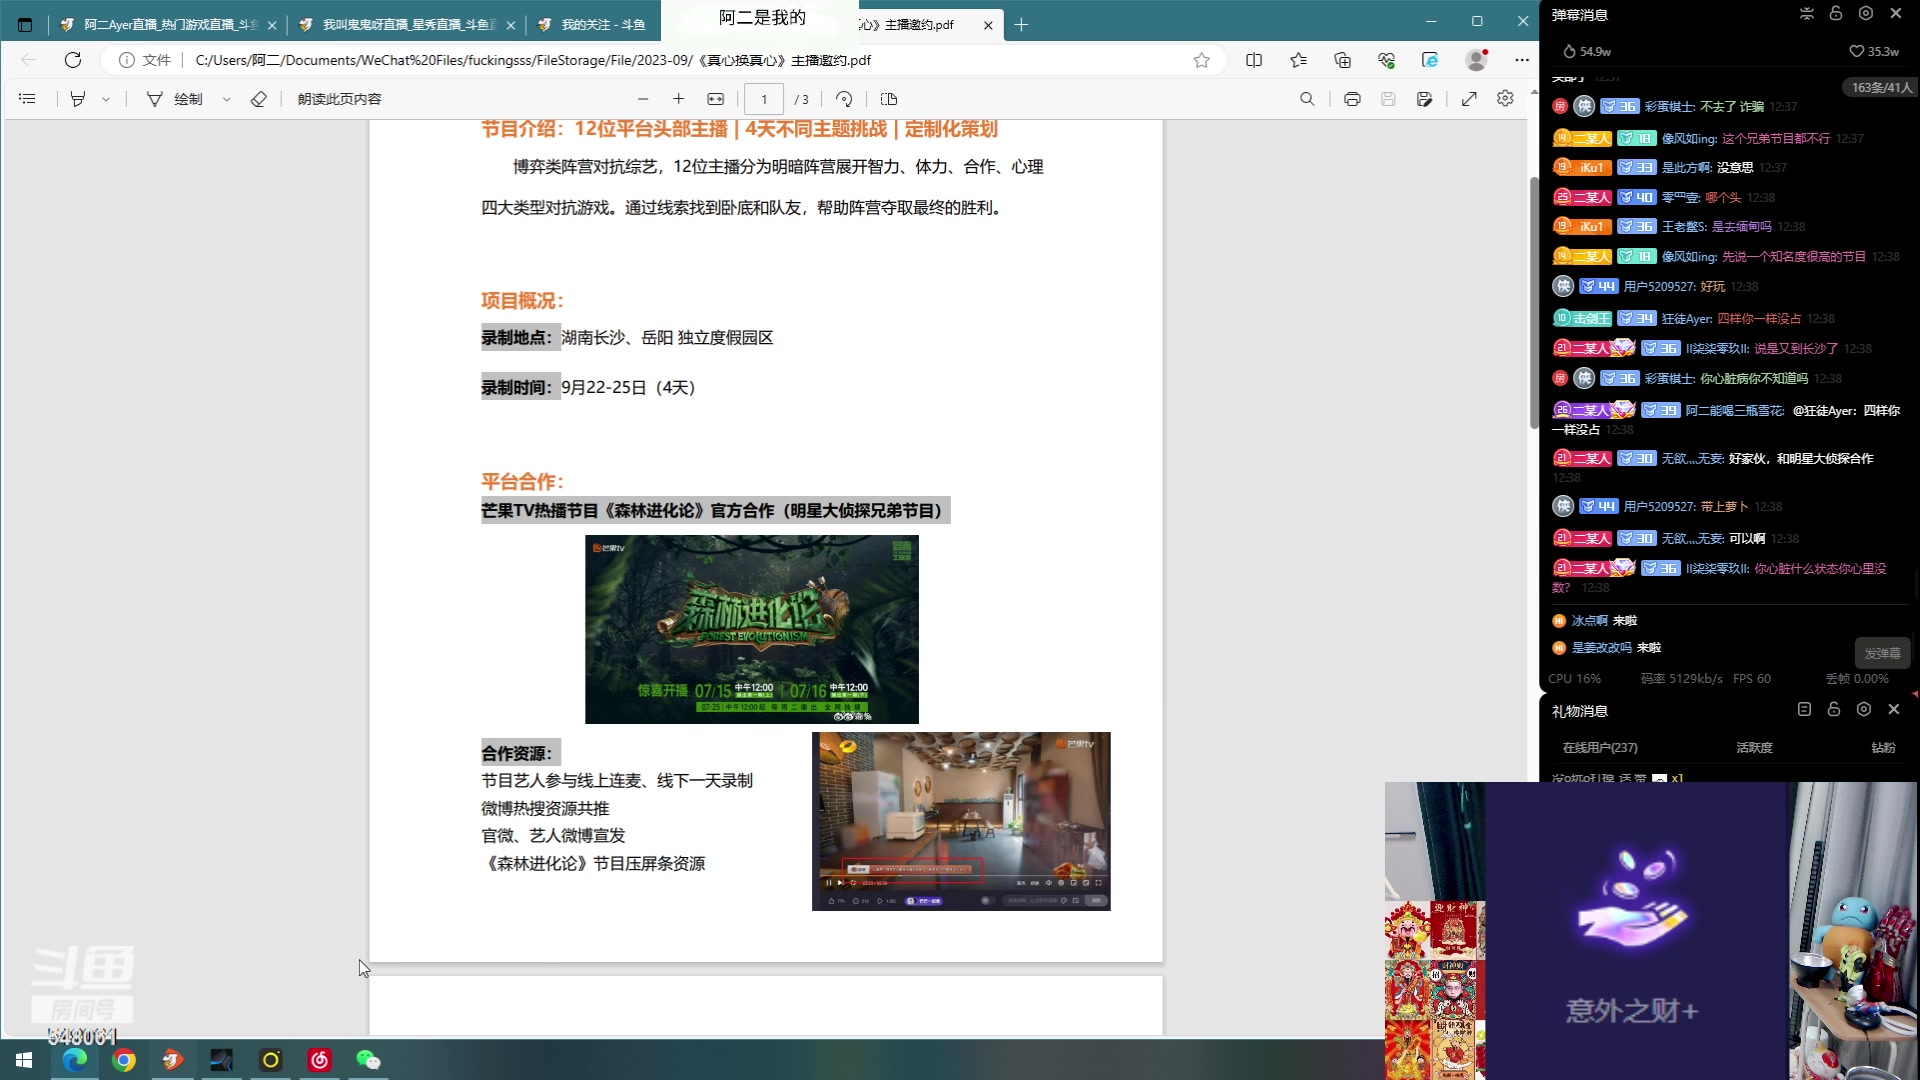Toggle fit to width view
1920x1080 pixels.
coord(715,99)
